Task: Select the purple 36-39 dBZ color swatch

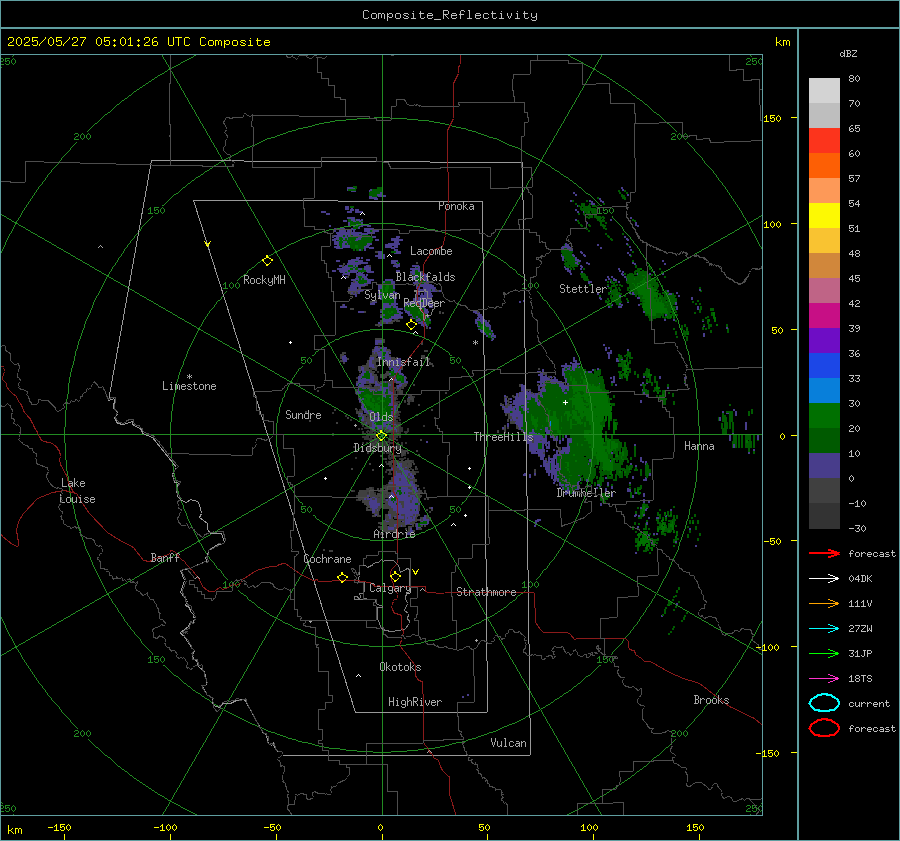Action: [x=824, y=340]
